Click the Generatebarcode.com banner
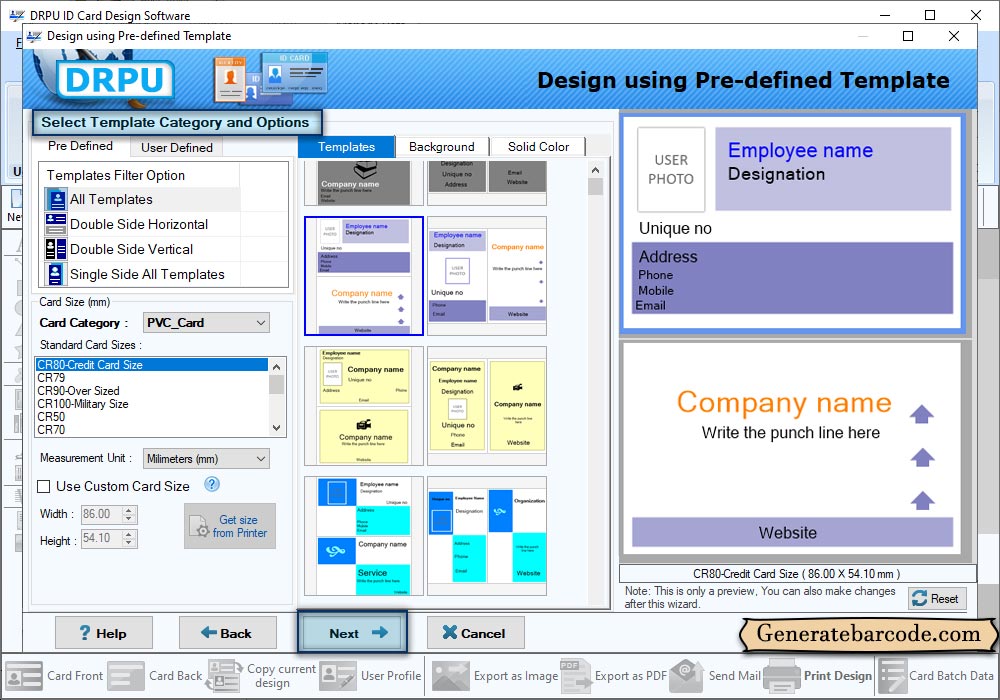This screenshot has width=1000, height=700. [868, 634]
